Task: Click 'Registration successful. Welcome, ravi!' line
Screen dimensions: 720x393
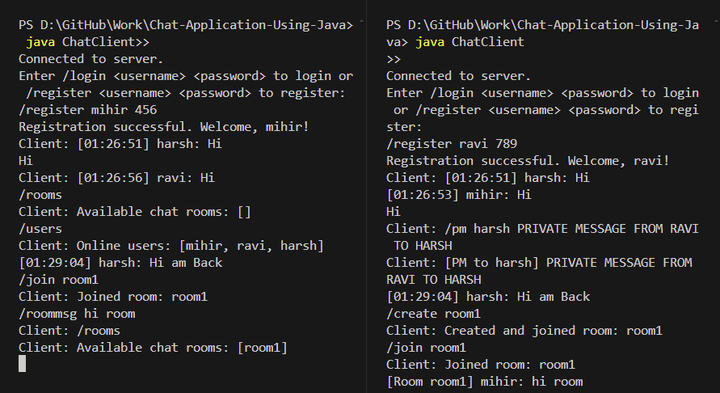Action: click(x=528, y=161)
